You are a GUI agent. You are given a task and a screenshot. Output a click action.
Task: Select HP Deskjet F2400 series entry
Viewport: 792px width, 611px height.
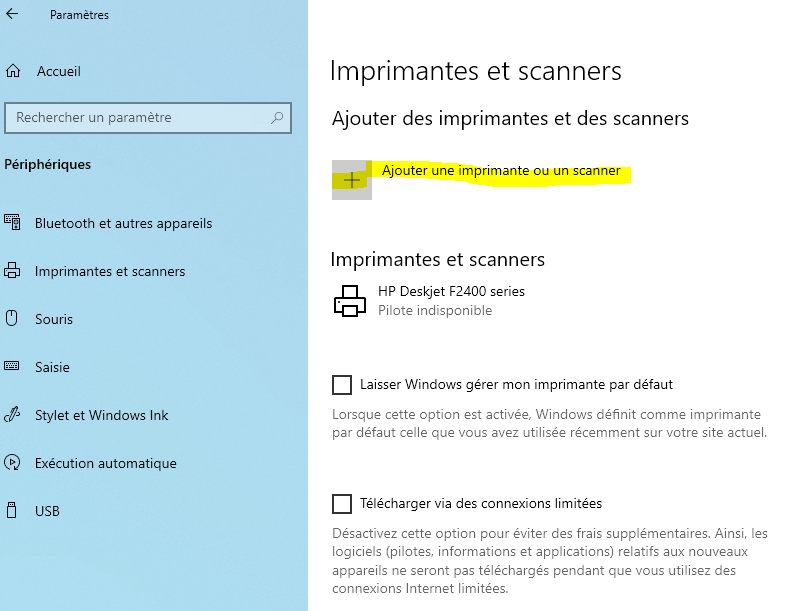tap(451, 292)
